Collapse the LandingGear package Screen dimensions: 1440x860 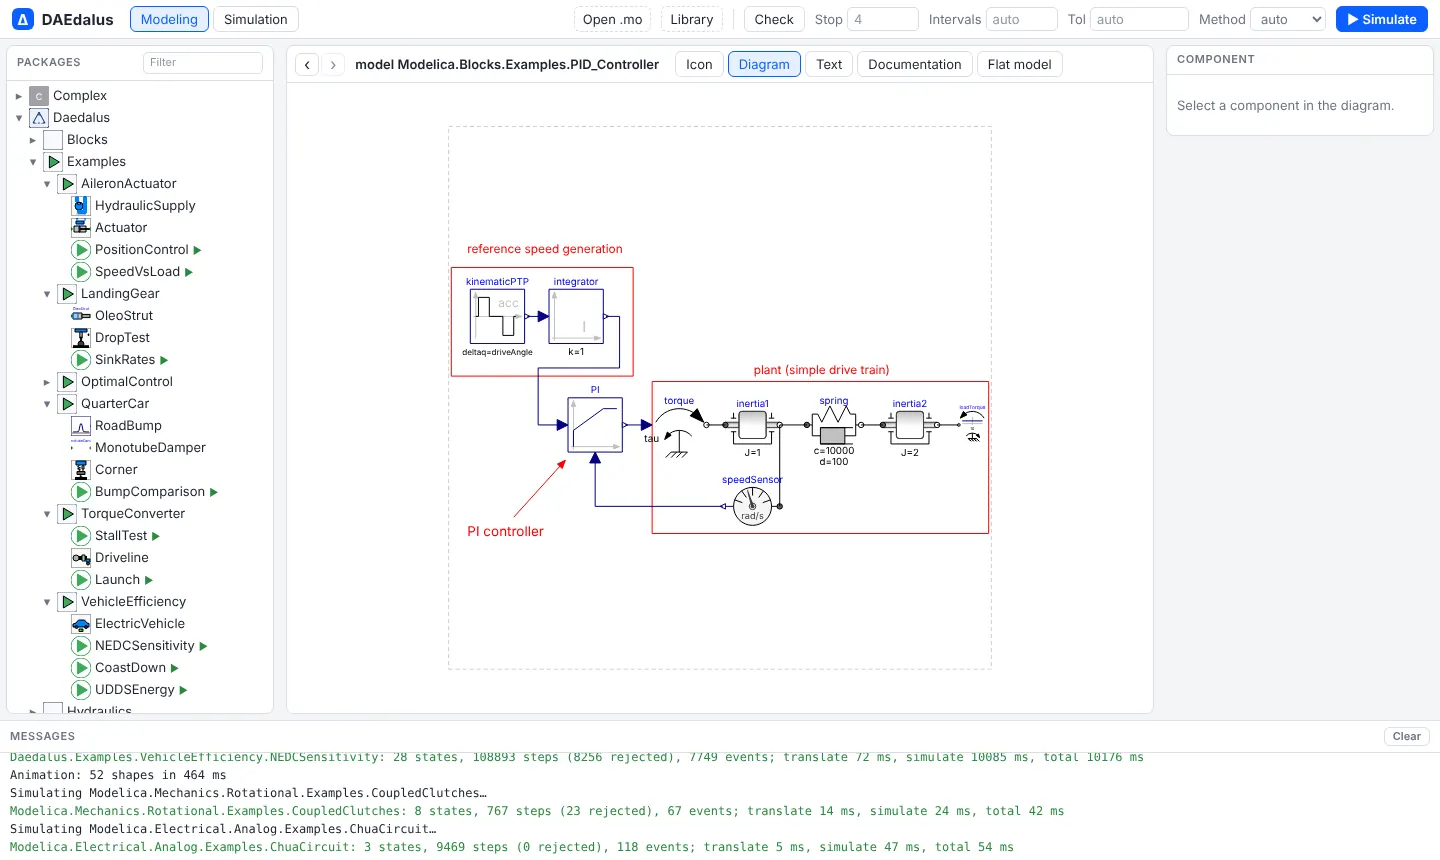click(x=46, y=294)
